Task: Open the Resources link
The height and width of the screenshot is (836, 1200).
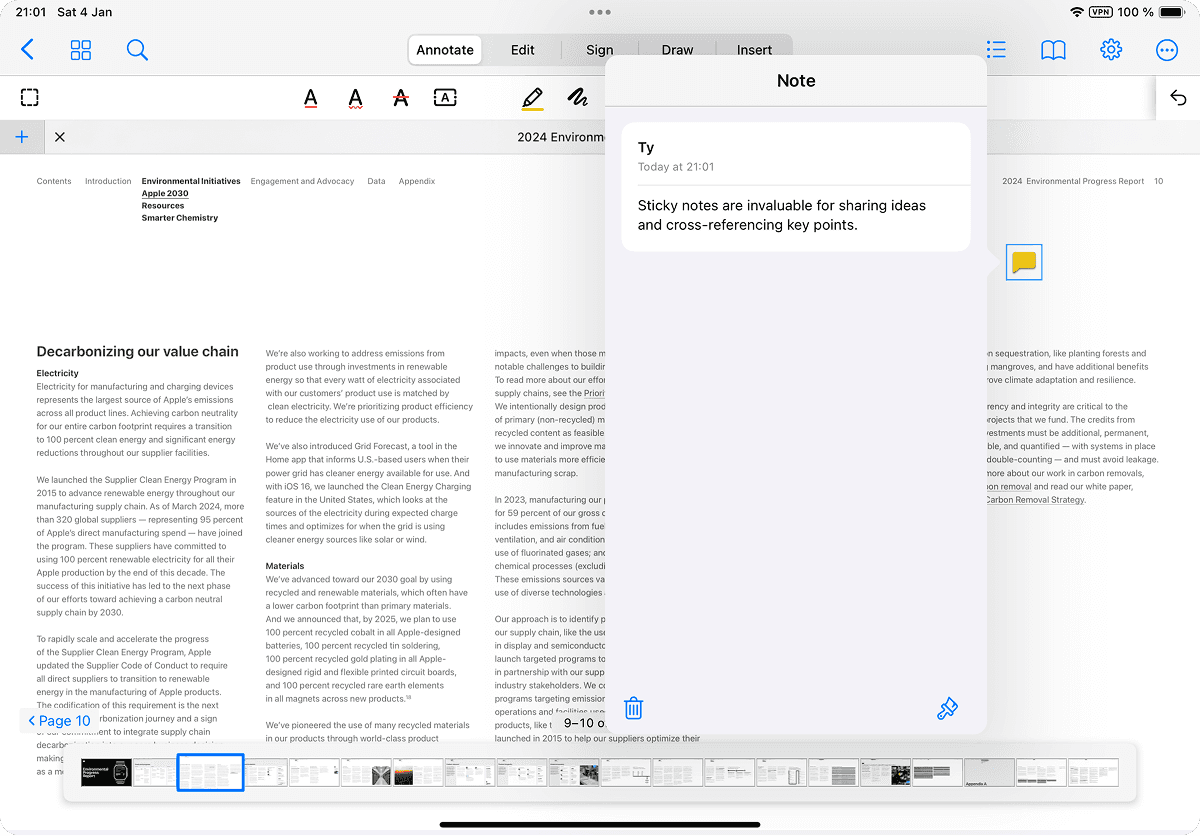Action: pos(163,205)
